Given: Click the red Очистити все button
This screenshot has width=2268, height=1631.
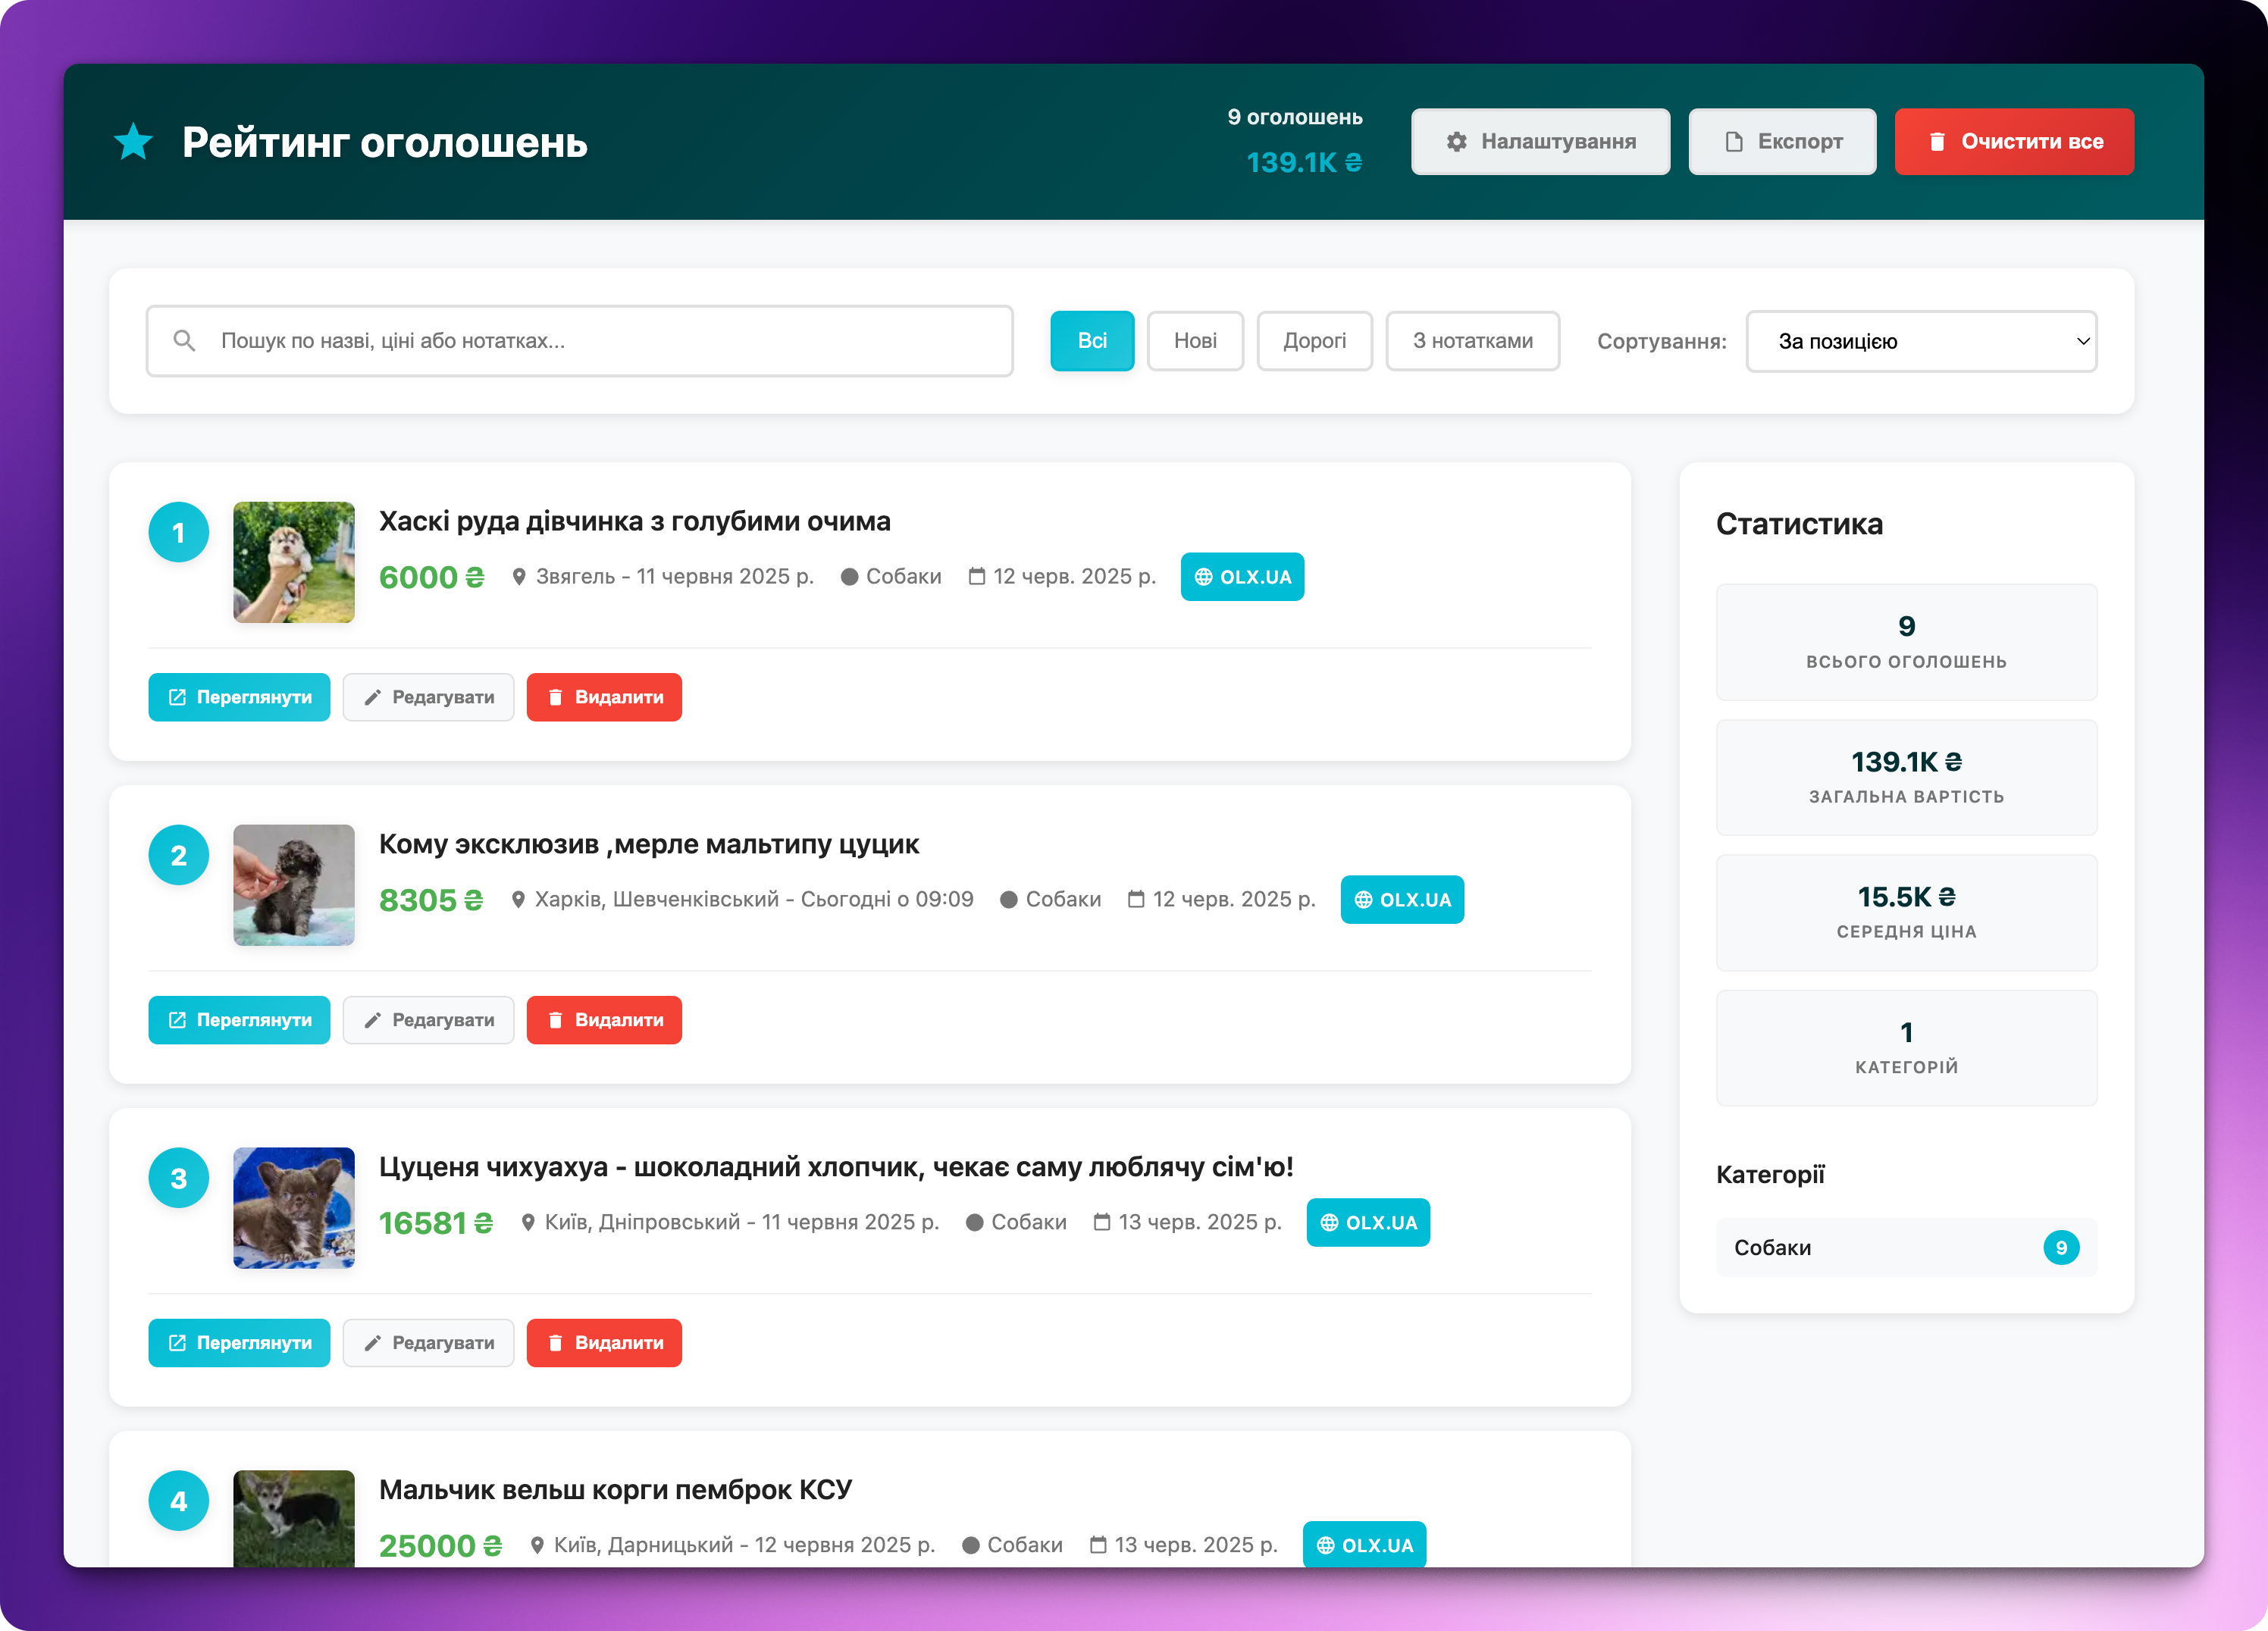Looking at the screenshot, I should click(2014, 142).
